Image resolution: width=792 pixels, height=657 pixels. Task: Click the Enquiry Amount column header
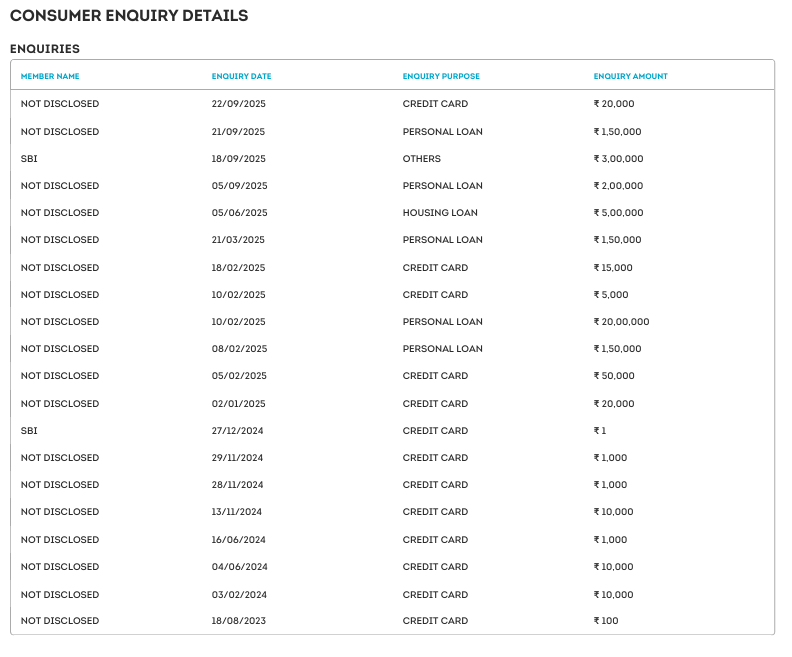click(630, 76)
